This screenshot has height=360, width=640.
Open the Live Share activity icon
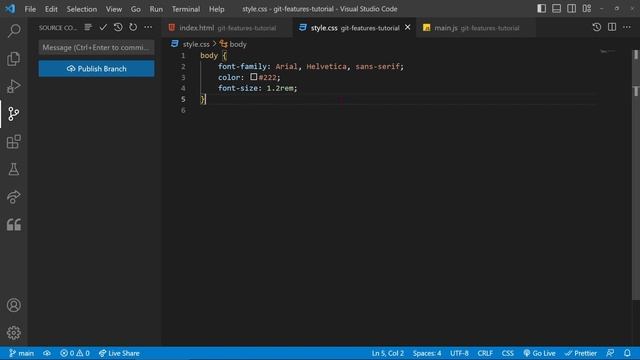pyautogui.click(x=14, y=197)
